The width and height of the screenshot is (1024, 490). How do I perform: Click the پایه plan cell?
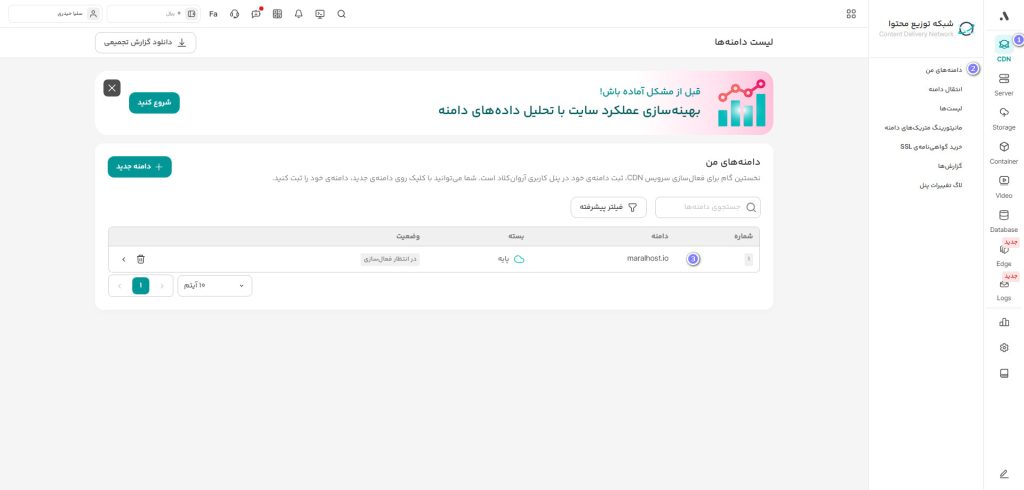511,259
